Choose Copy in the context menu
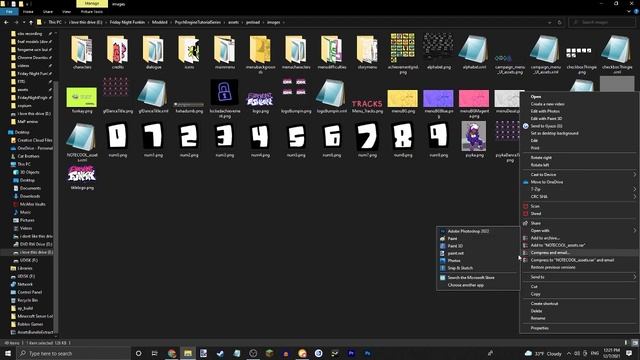Screen dimensions: 640x360 click(536, 294)
